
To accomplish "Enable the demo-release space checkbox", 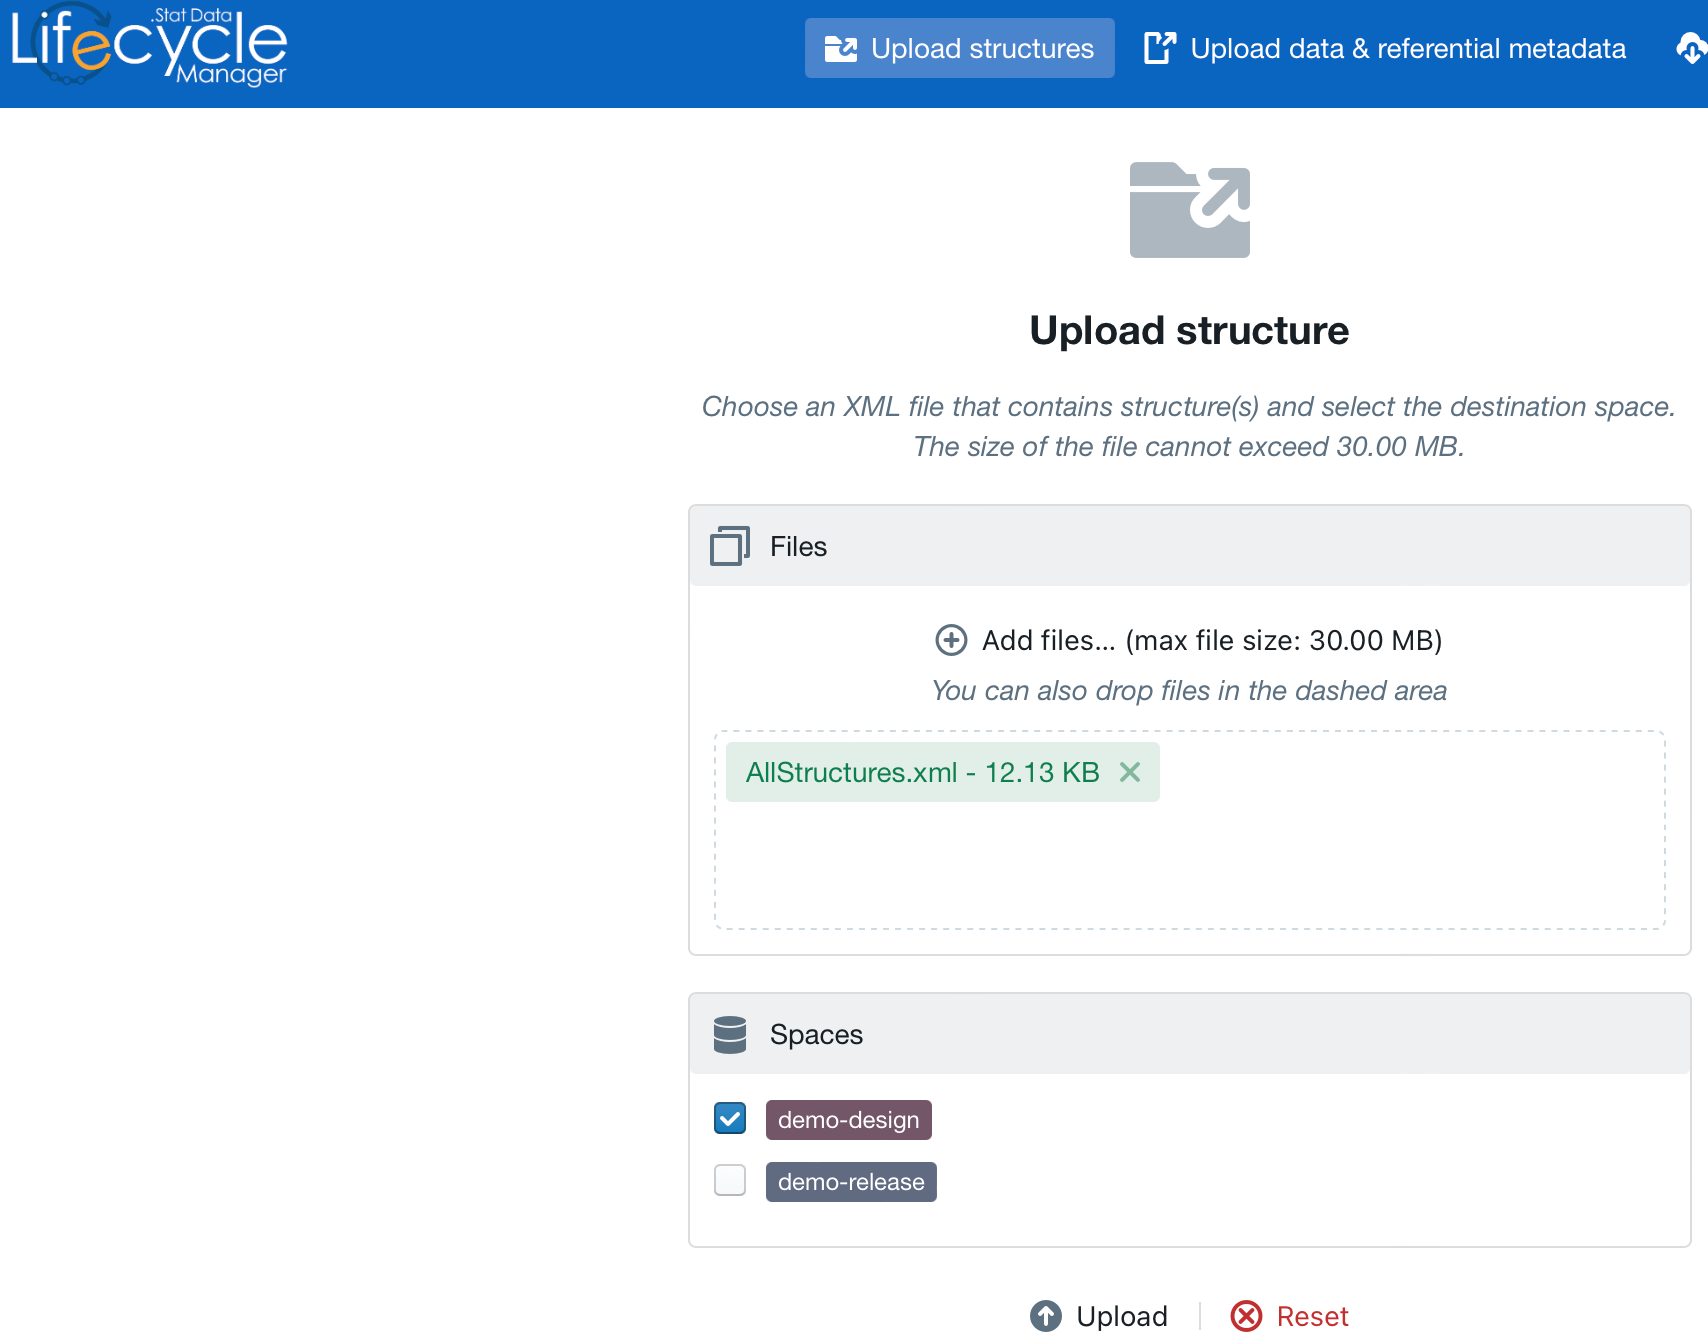I will [730, 1180].
